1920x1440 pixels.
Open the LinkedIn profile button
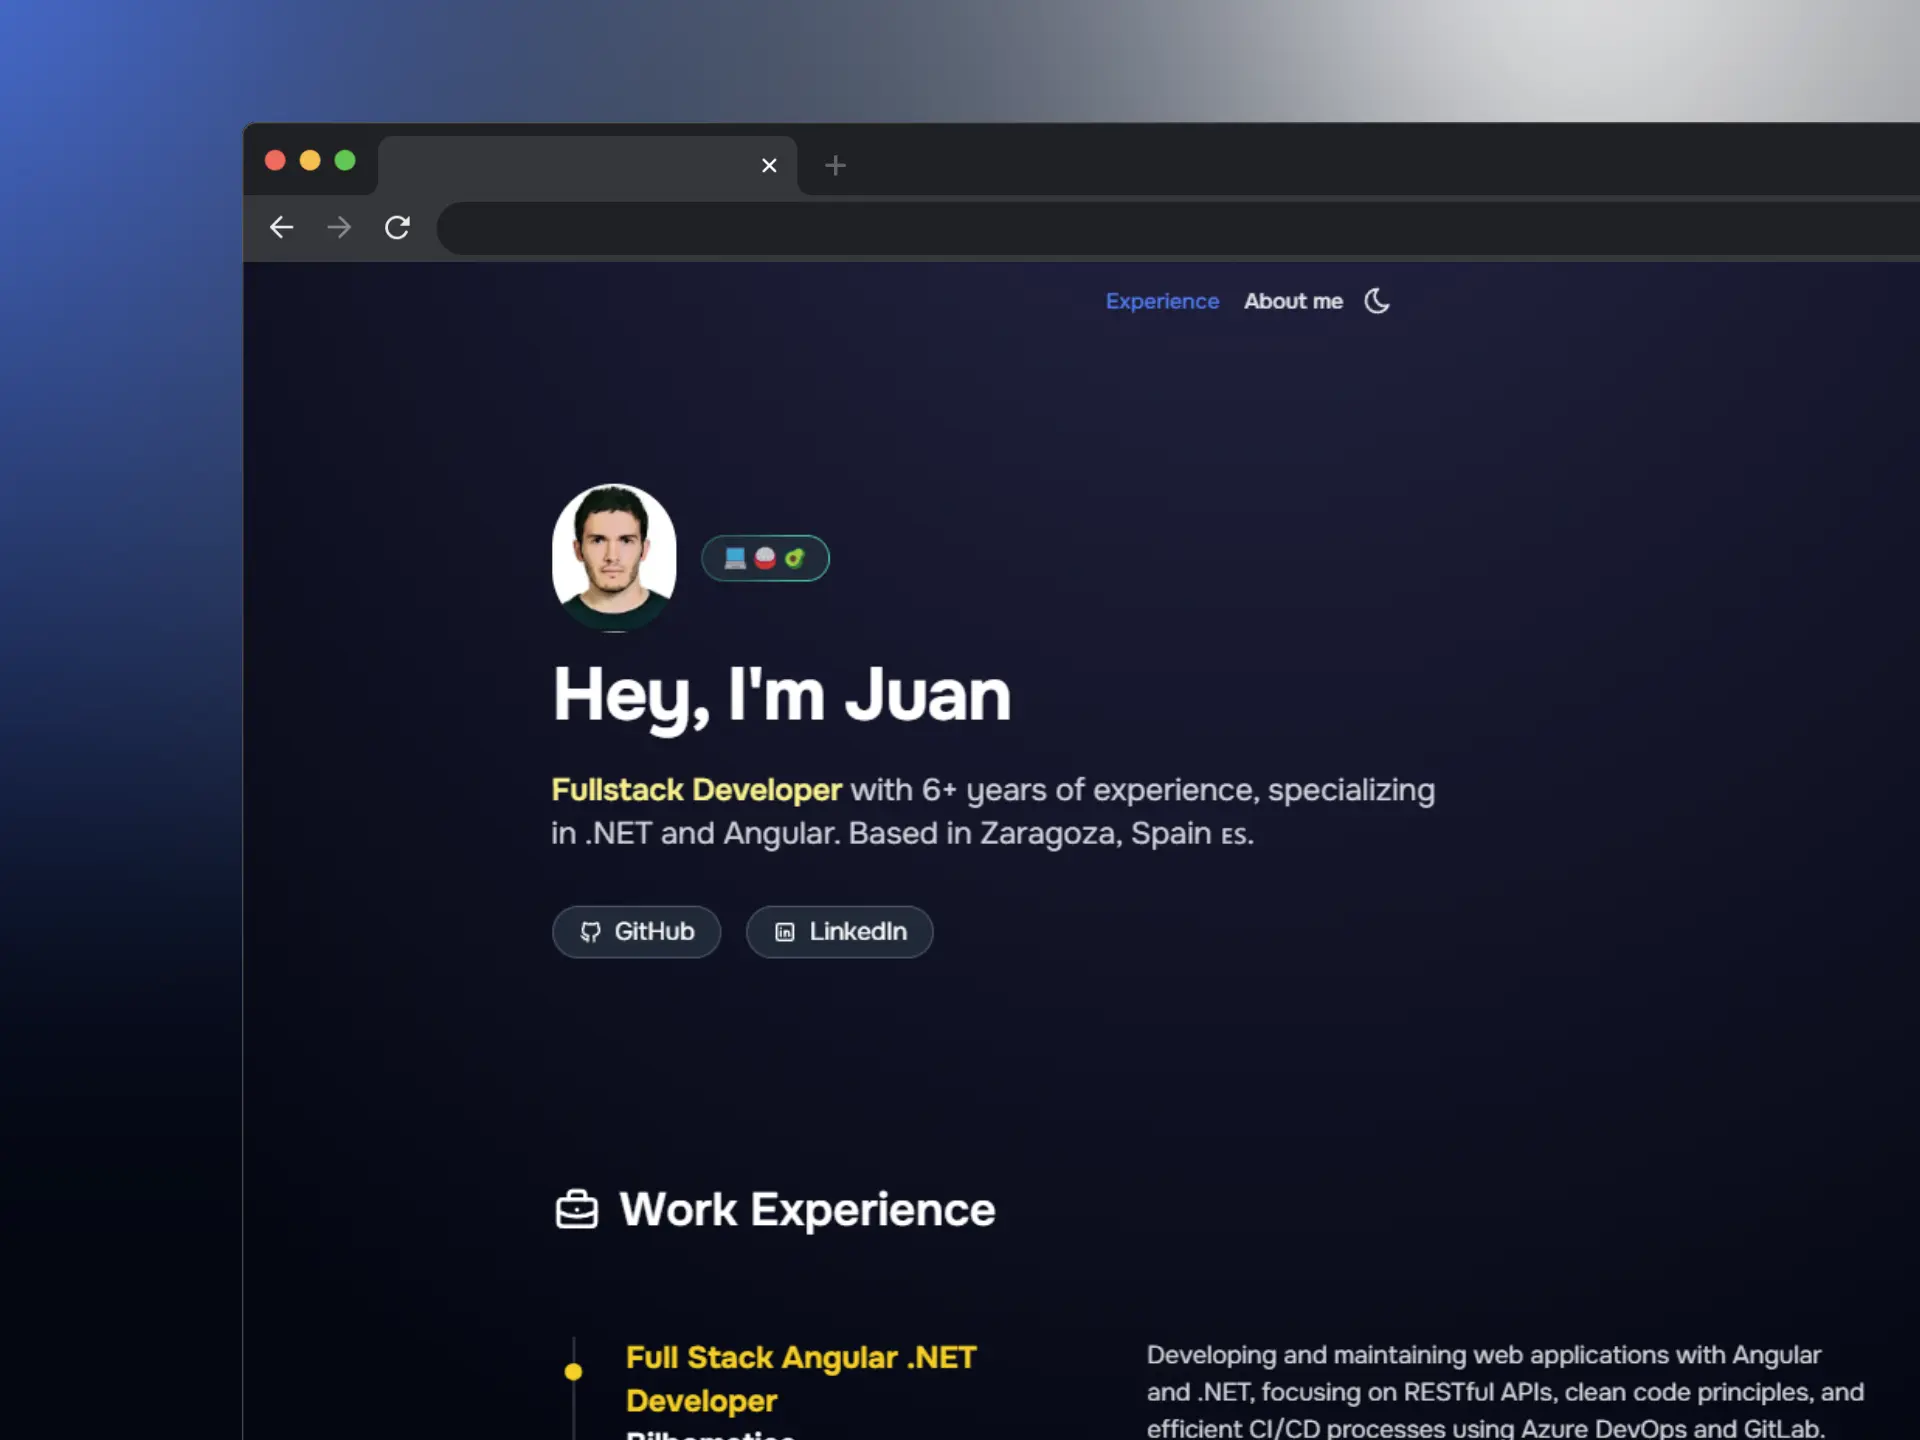coord(839,932)
